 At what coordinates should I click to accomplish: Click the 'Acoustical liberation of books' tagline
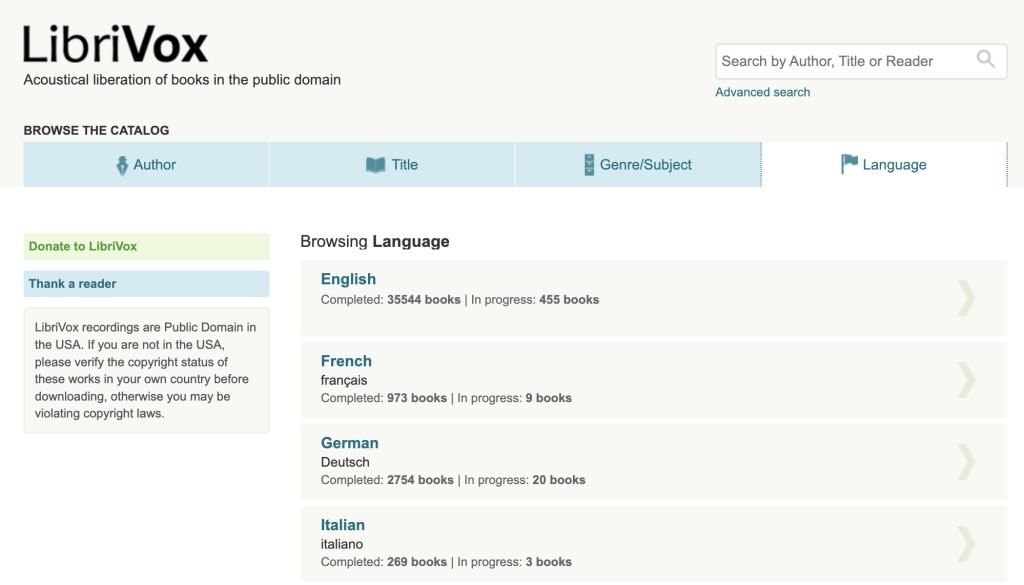pos(182,80)
